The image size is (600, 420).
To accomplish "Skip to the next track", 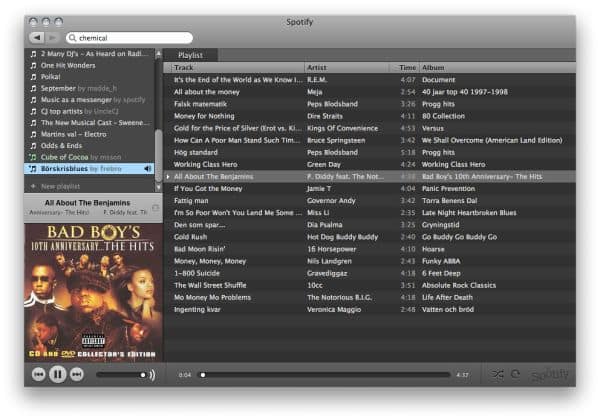I will pyautogui.click(x=77, y=374).
